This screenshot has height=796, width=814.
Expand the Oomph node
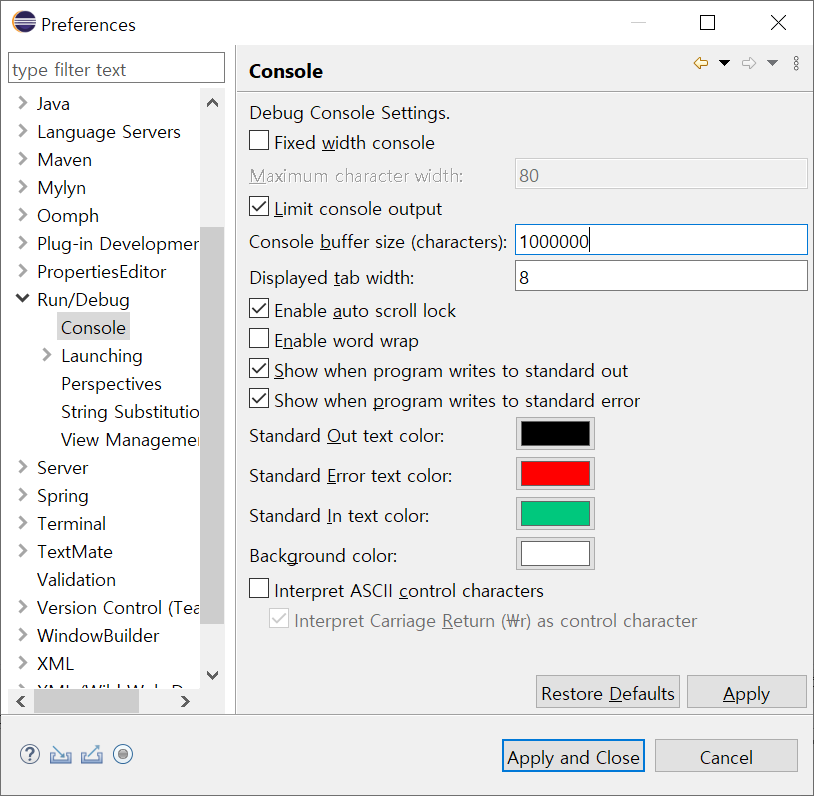tap(22, 215)
